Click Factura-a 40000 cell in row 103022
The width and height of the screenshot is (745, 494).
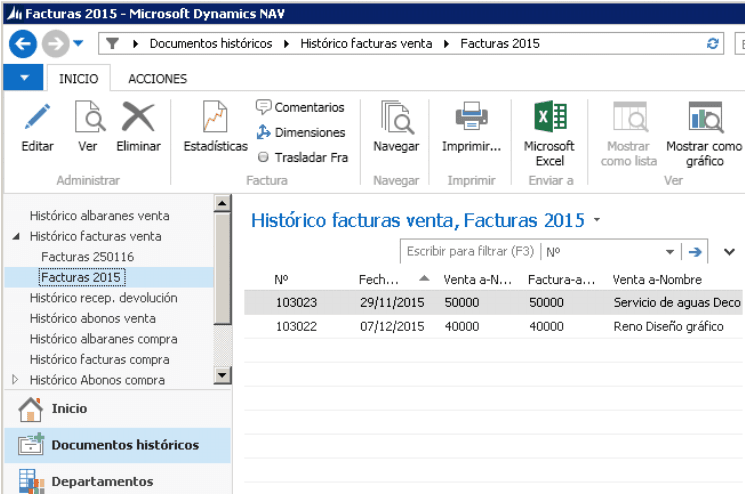pos(546,326)
